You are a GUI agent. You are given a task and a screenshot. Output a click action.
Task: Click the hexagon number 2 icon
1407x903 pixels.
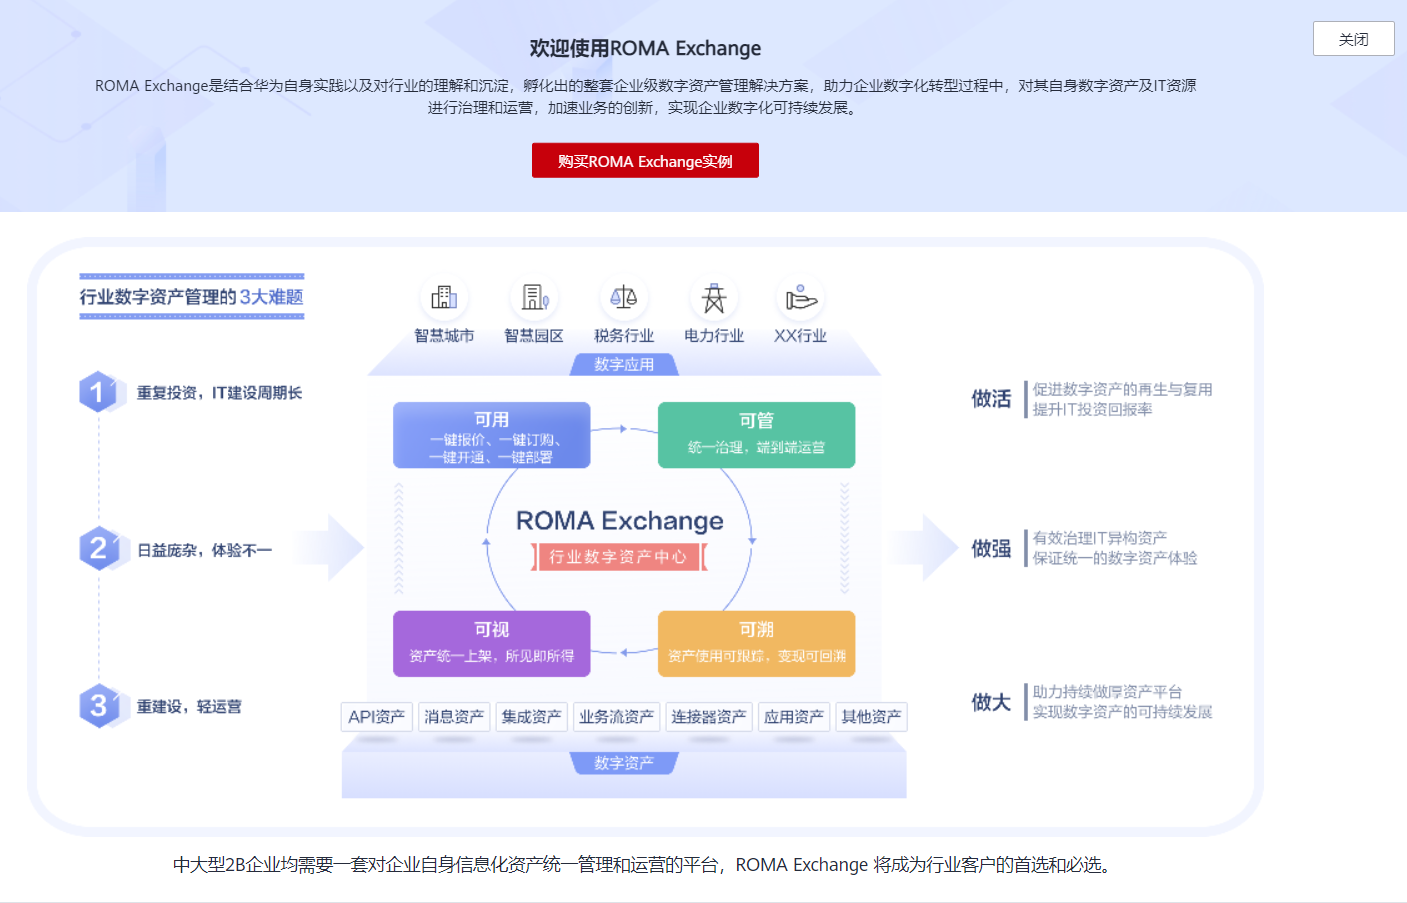[98, 548]
